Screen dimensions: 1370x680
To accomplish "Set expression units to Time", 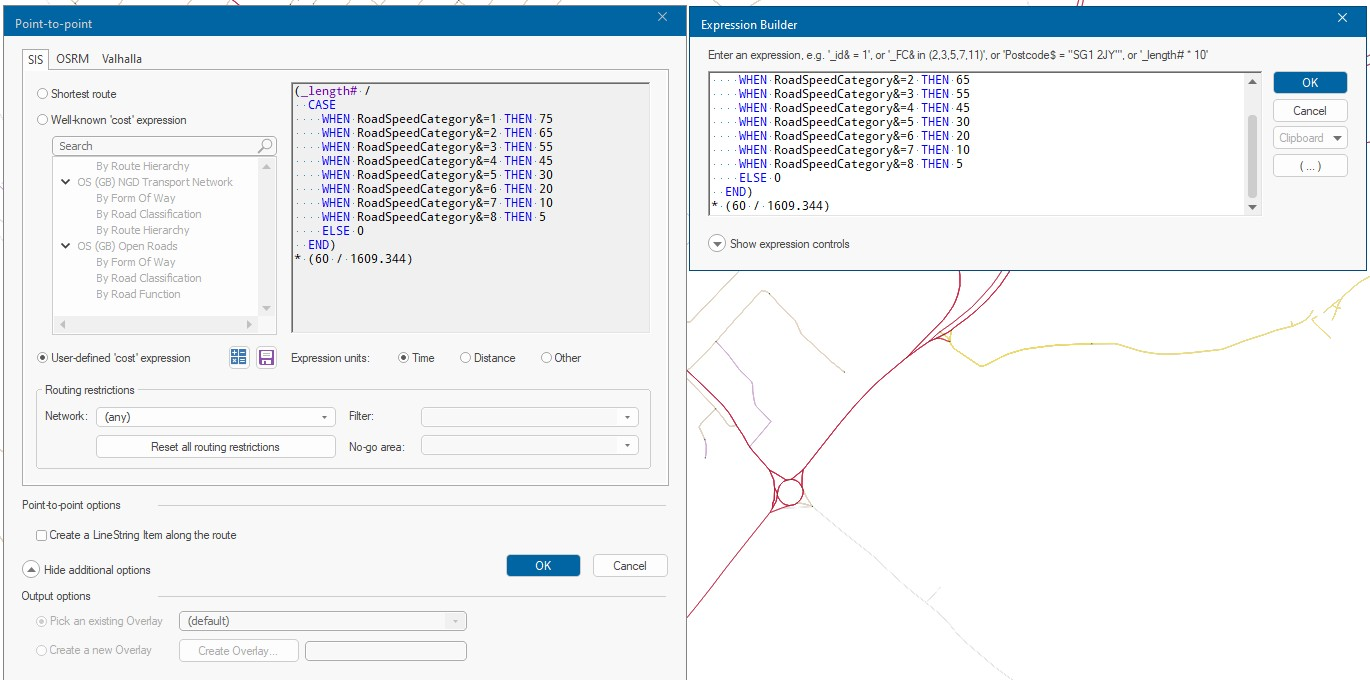I will [x=416, y=358].
